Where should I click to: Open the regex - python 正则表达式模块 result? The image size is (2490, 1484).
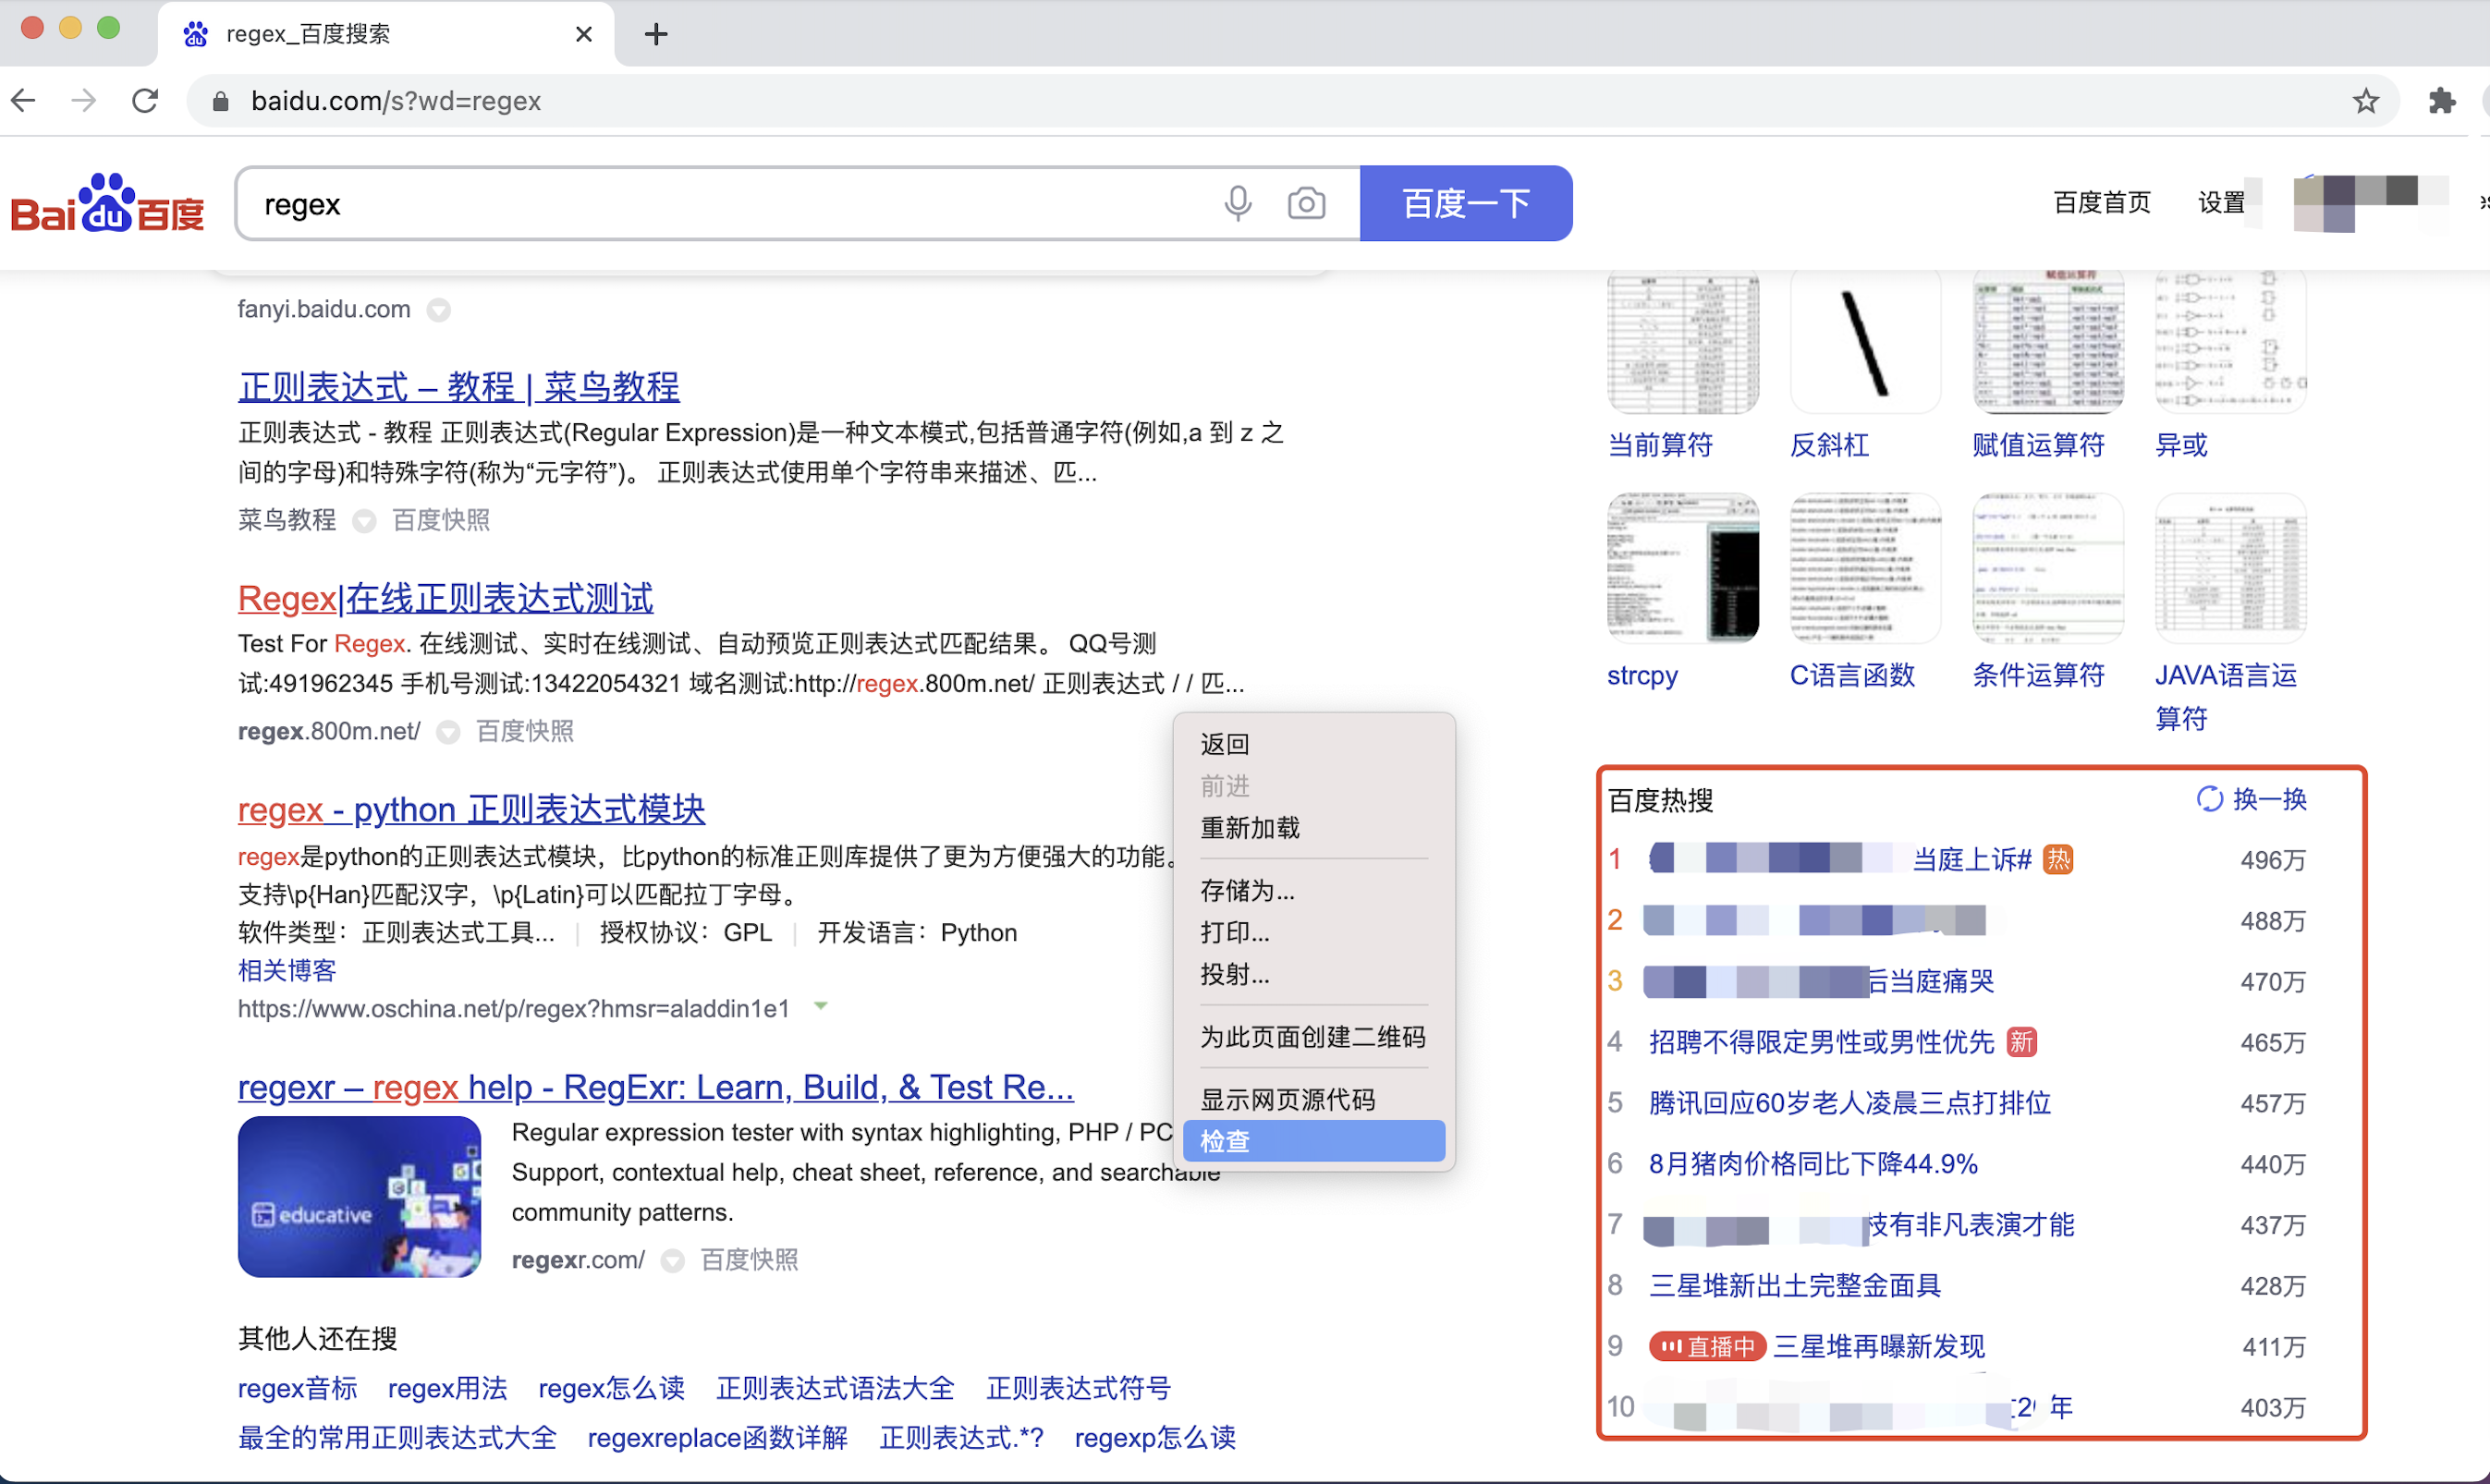(x=471, y=809)
